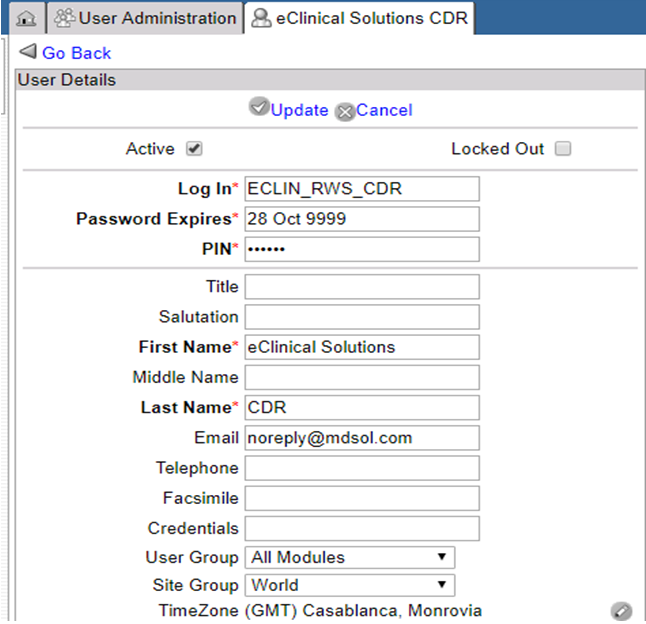
Task: Click the Title input field
Action: (362, 287)
